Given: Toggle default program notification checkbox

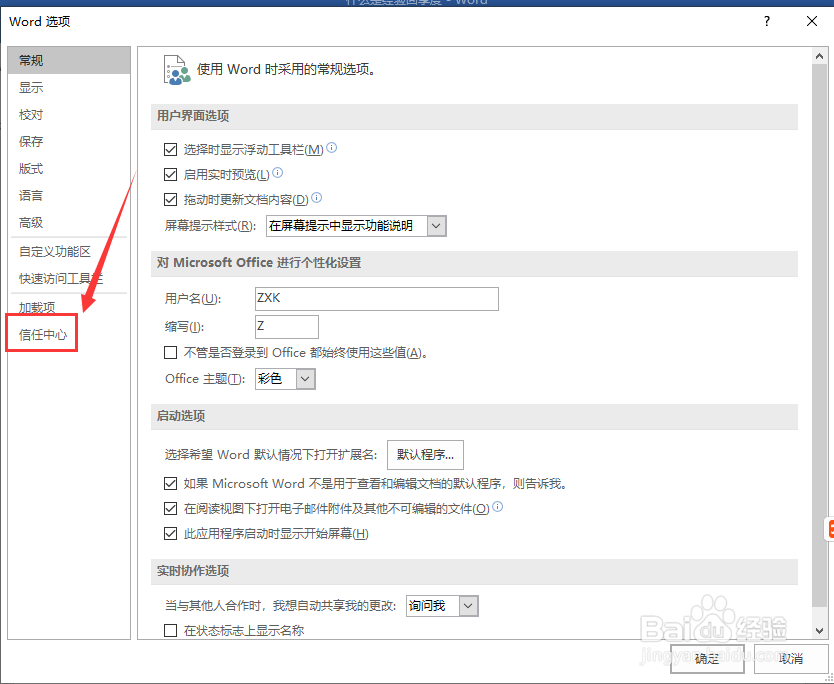Looking at the screenshot, I should pyautogui.click(x=170, y=483).
